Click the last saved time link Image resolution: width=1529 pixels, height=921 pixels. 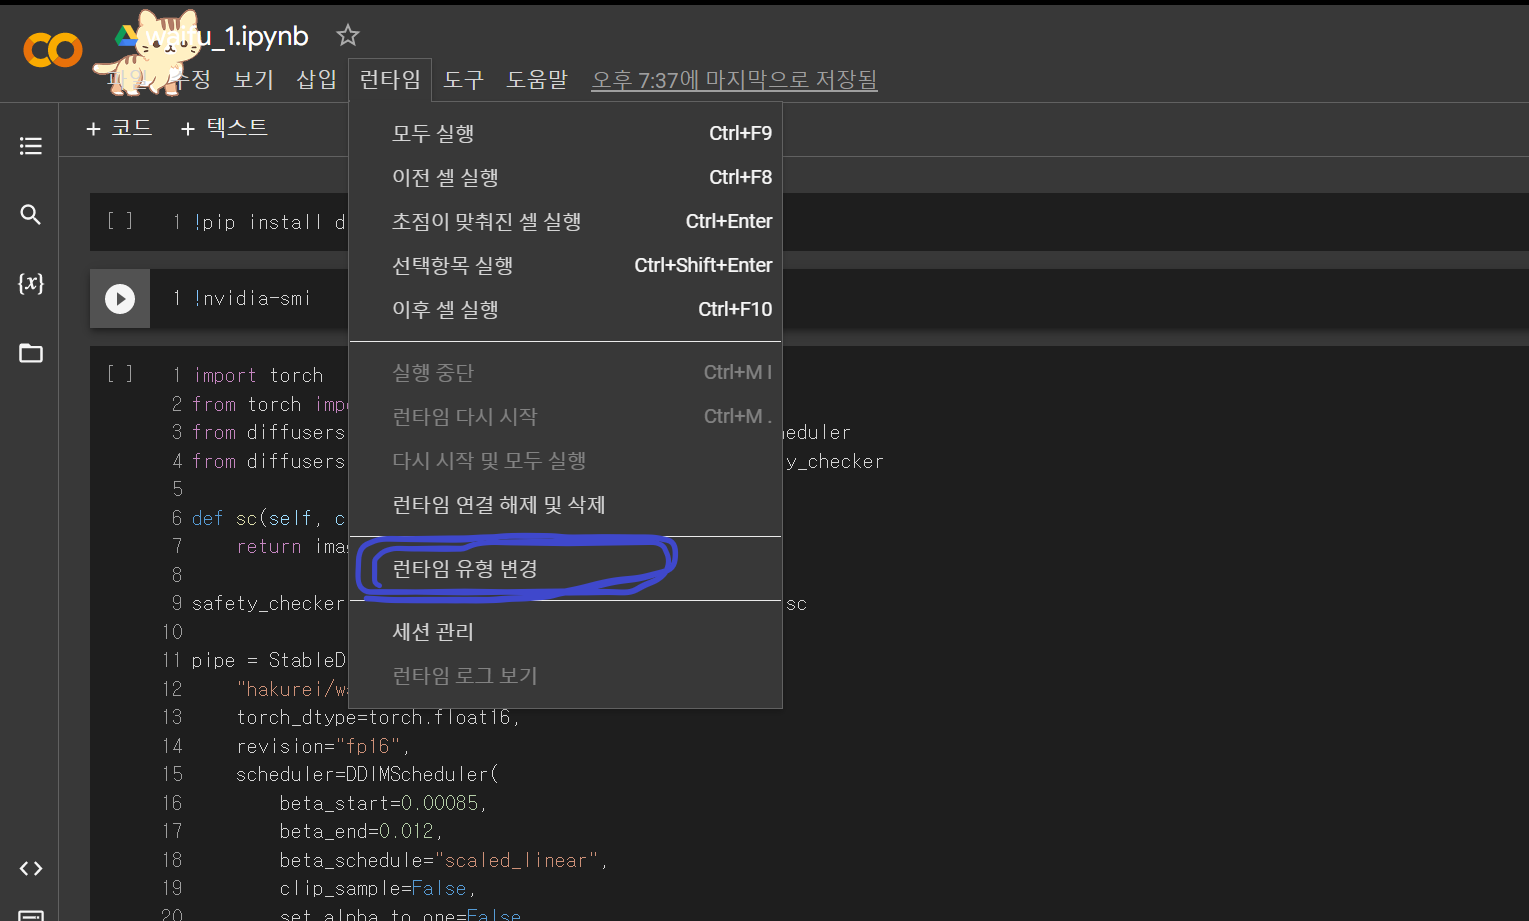tap(734, 80)
